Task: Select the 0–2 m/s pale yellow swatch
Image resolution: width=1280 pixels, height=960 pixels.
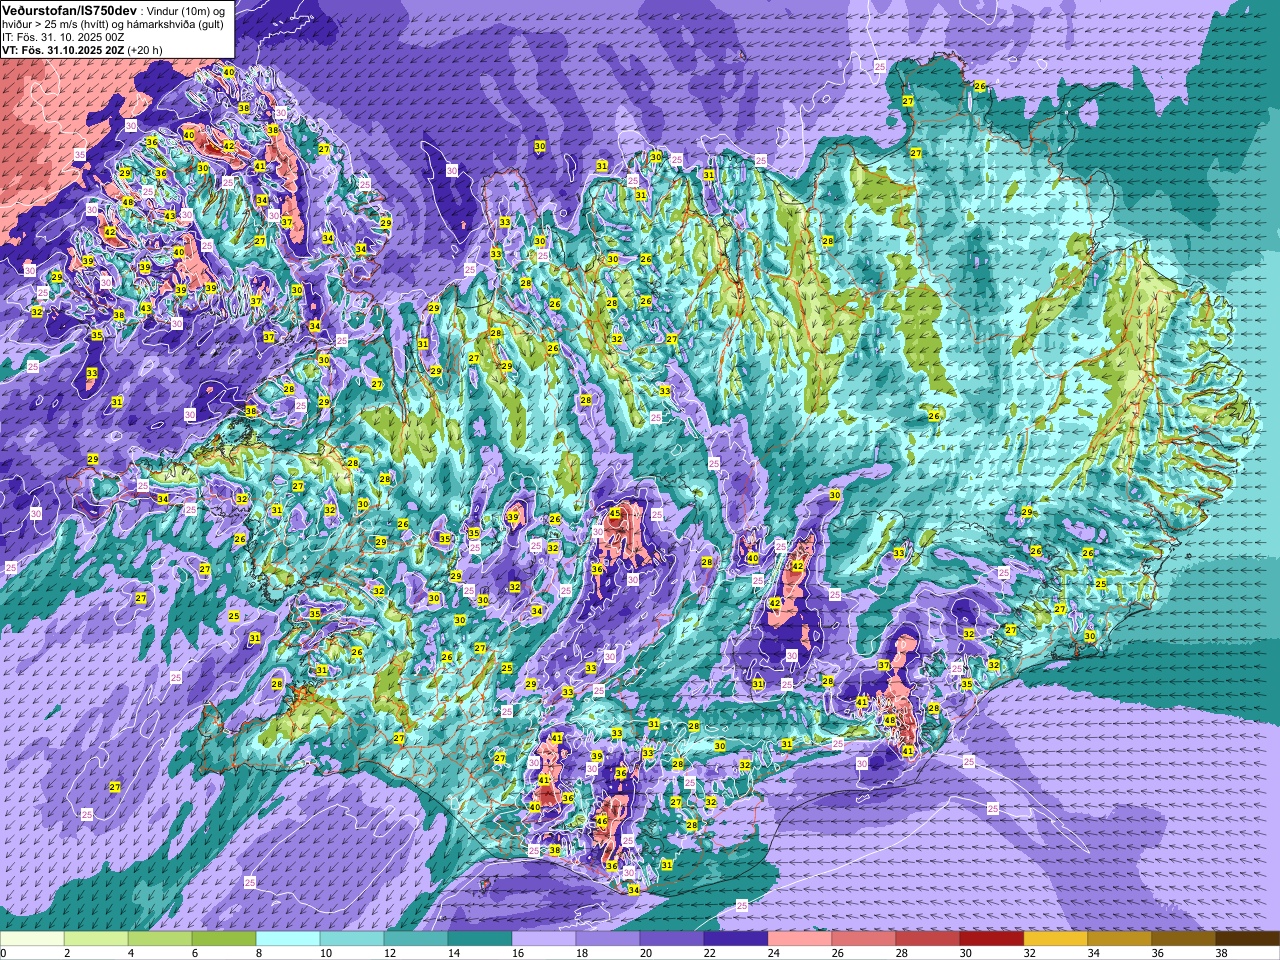Action: coord(32,939)
